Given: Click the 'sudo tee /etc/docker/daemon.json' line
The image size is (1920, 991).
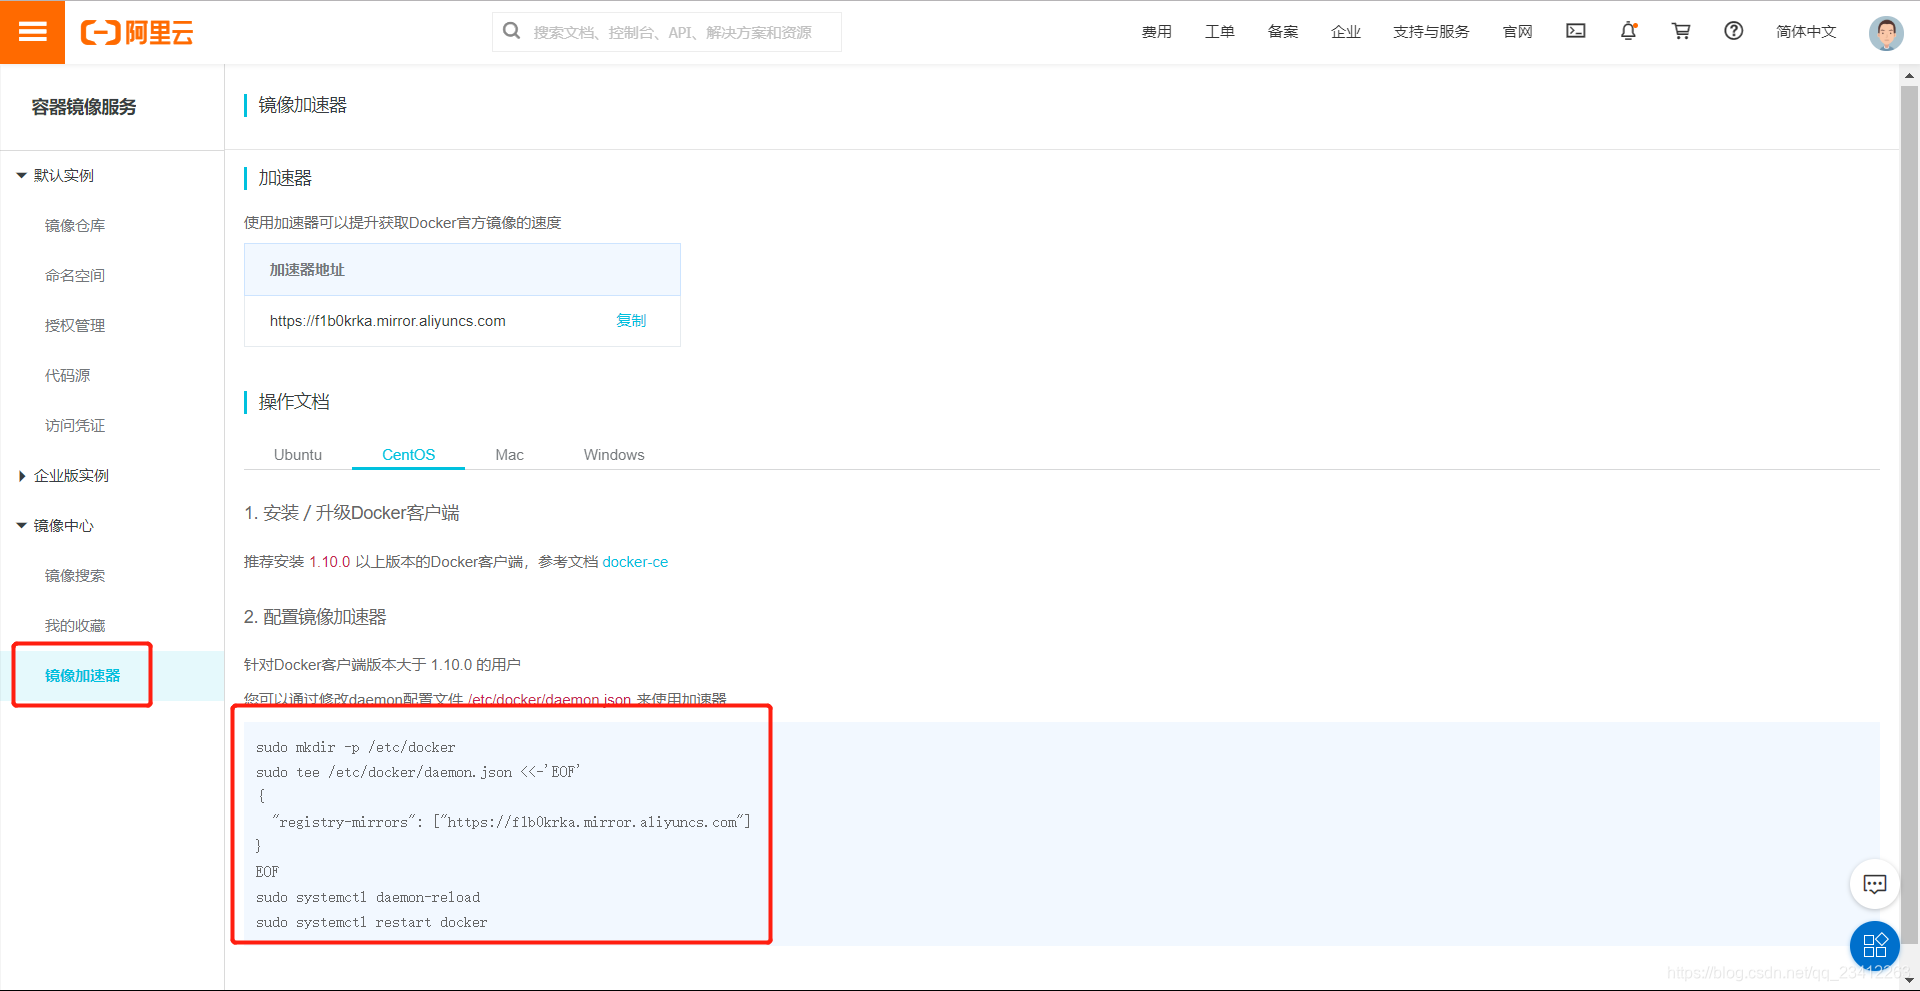Looking at the screenshot, I should tap(418, 772).
